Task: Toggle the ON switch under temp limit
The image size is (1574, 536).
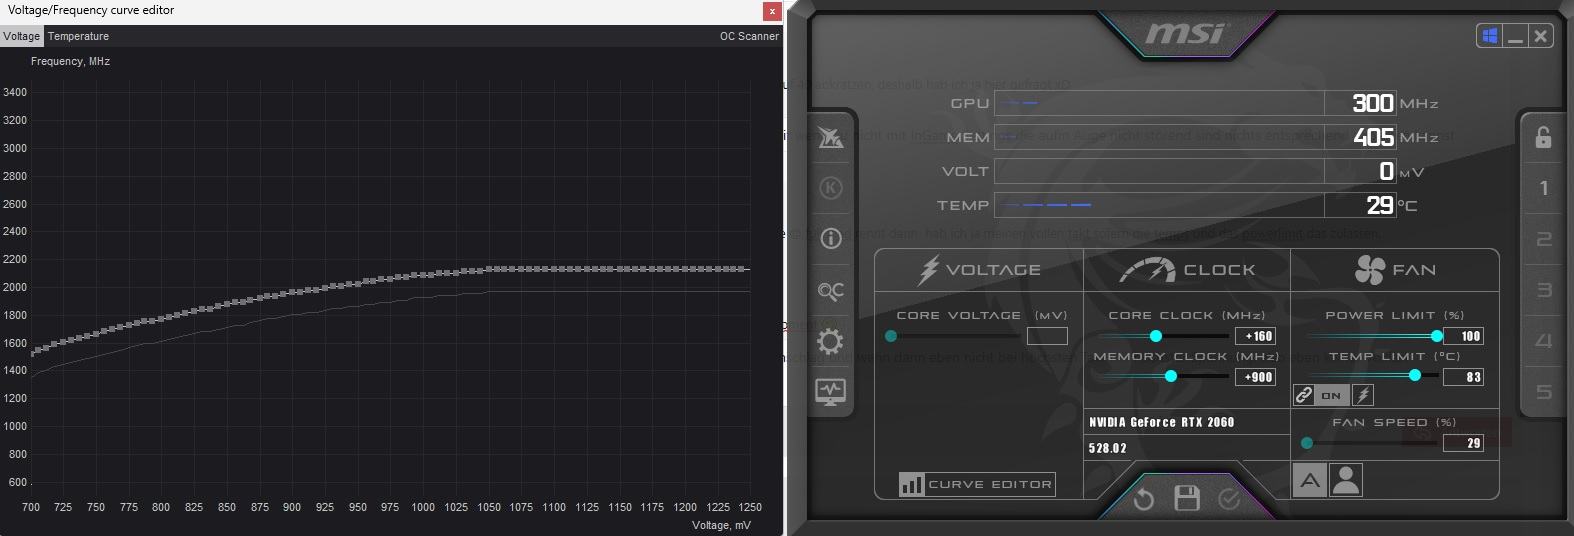Action: [1331, 395]
